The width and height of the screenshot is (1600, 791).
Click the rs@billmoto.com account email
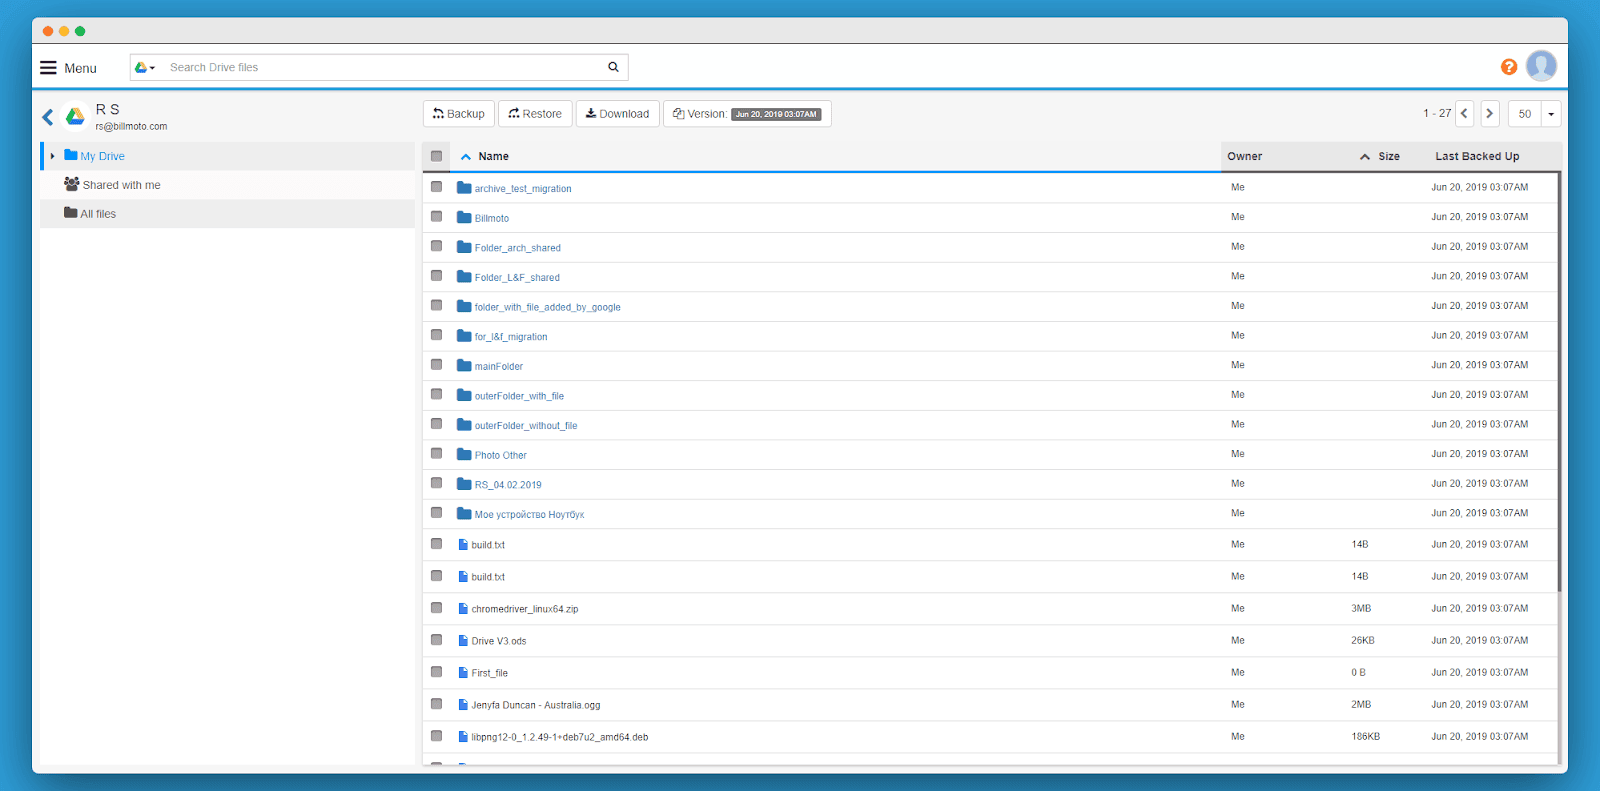pos(131,127)
